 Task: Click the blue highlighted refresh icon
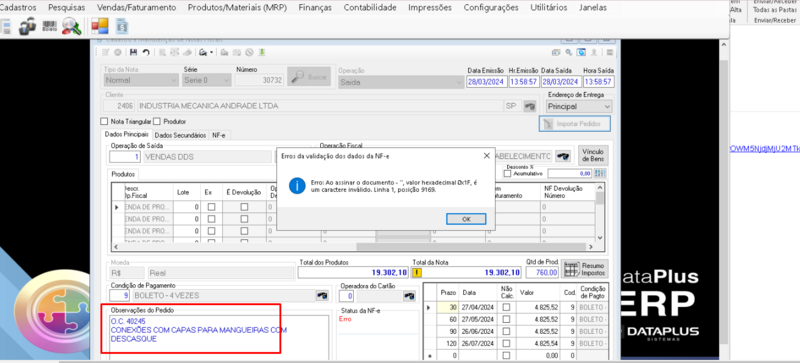(581, 52)
